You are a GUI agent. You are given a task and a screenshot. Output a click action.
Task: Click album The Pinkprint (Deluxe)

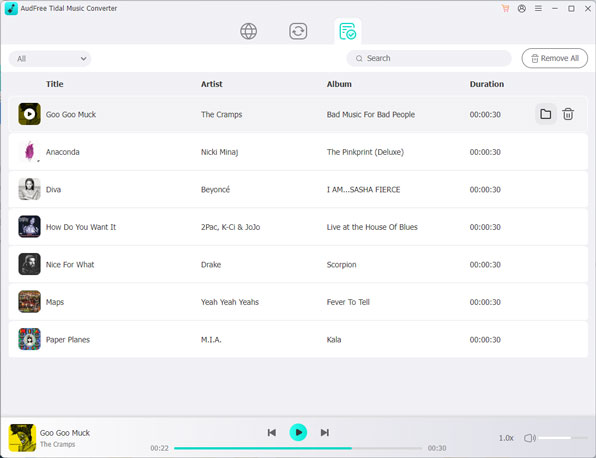pos(365,152)
